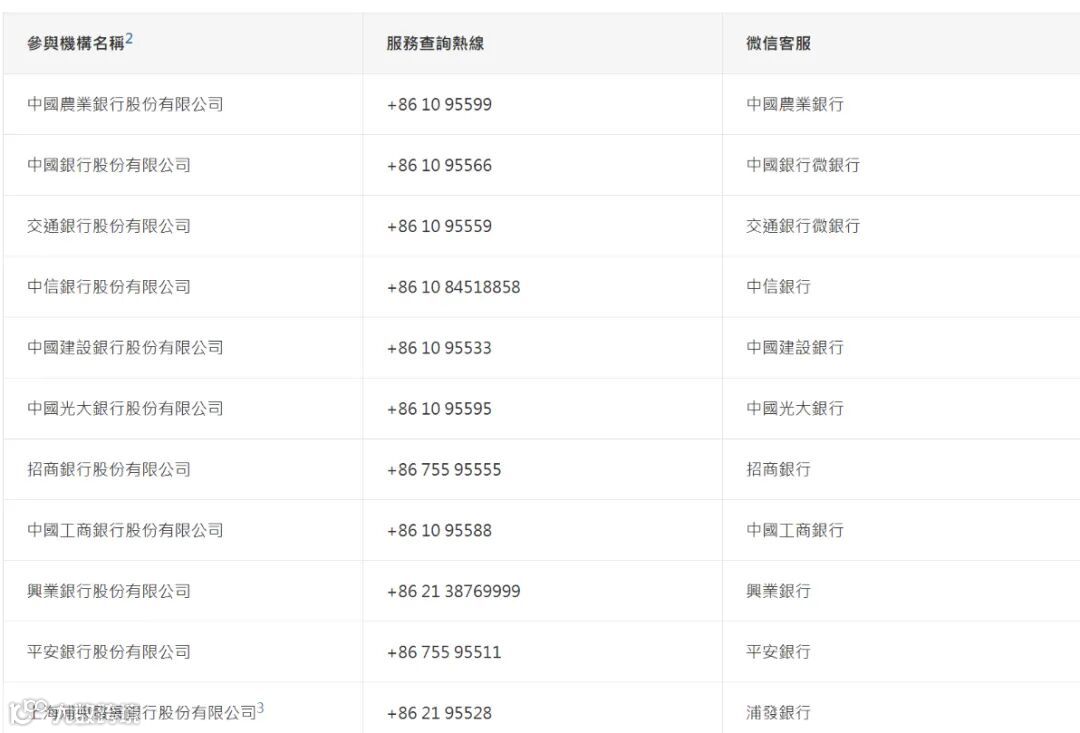
Task: Select WeChat name 中國農業銀行
Action: coord(795,104)
